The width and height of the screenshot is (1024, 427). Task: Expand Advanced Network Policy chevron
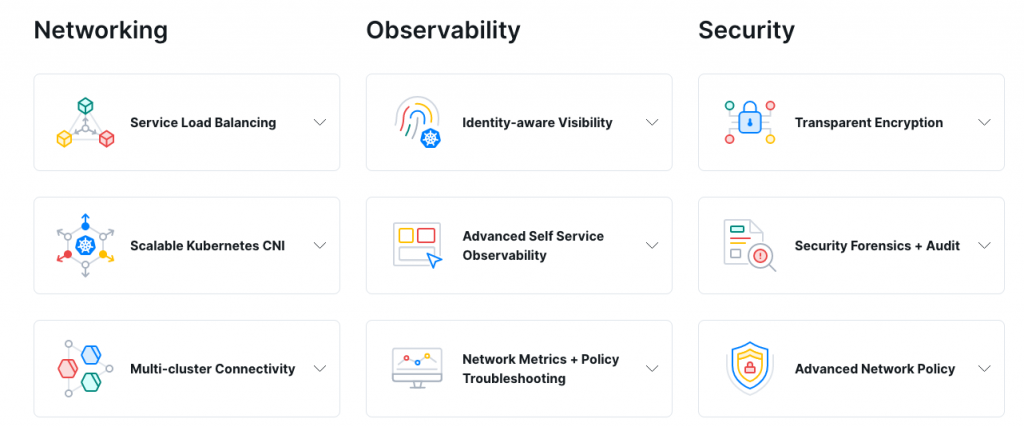coord(985,368)
